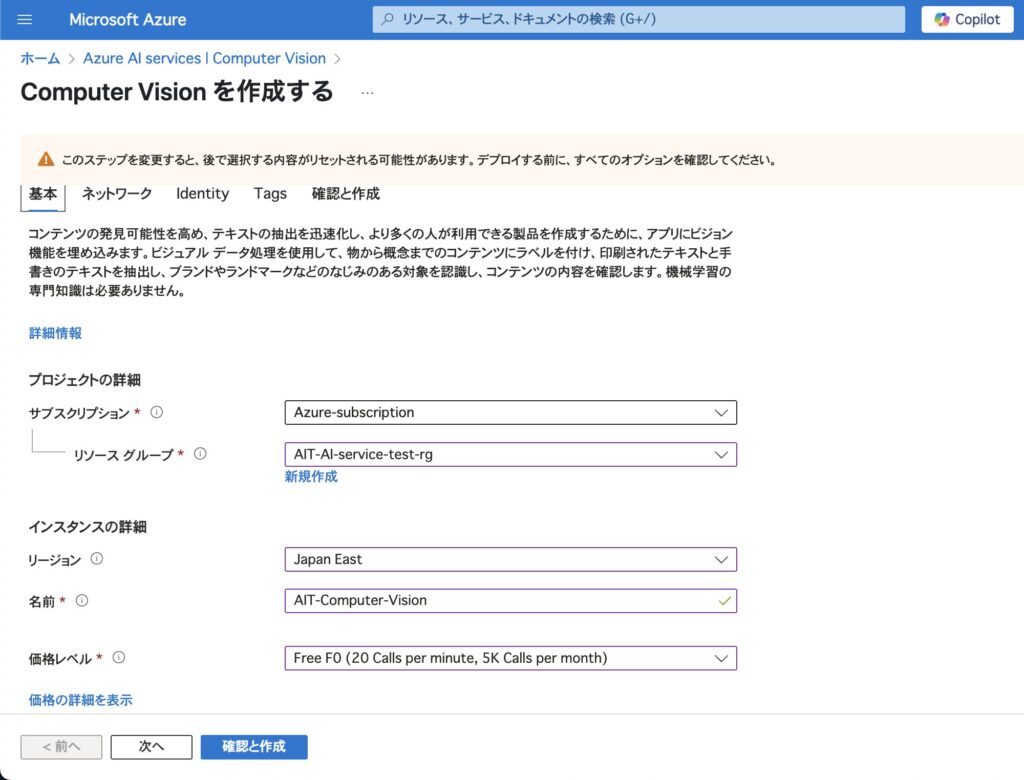Show info tooltip for サブスクリプション

click(157, 412)
